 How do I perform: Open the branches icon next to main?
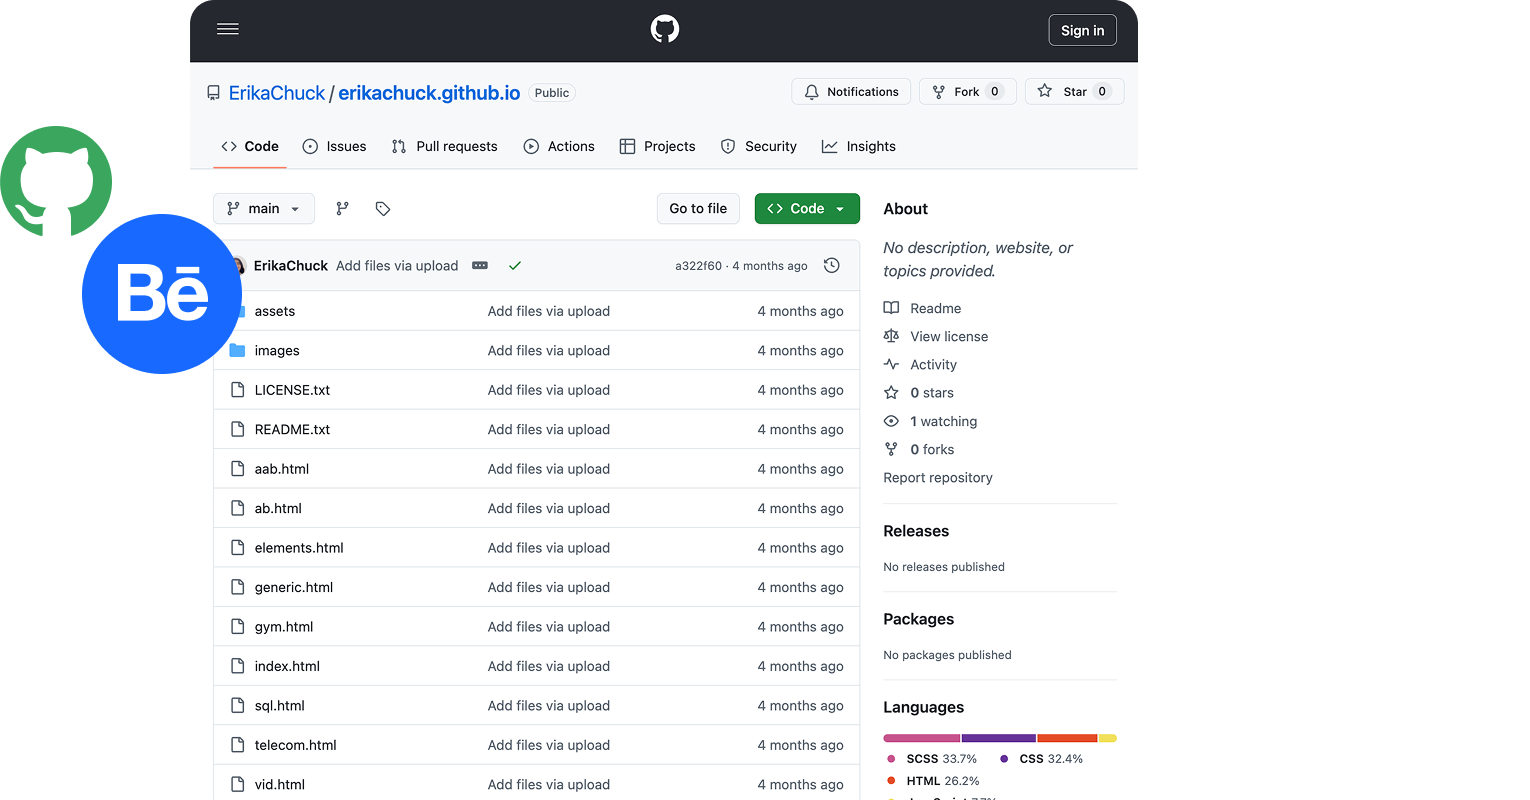342,209
